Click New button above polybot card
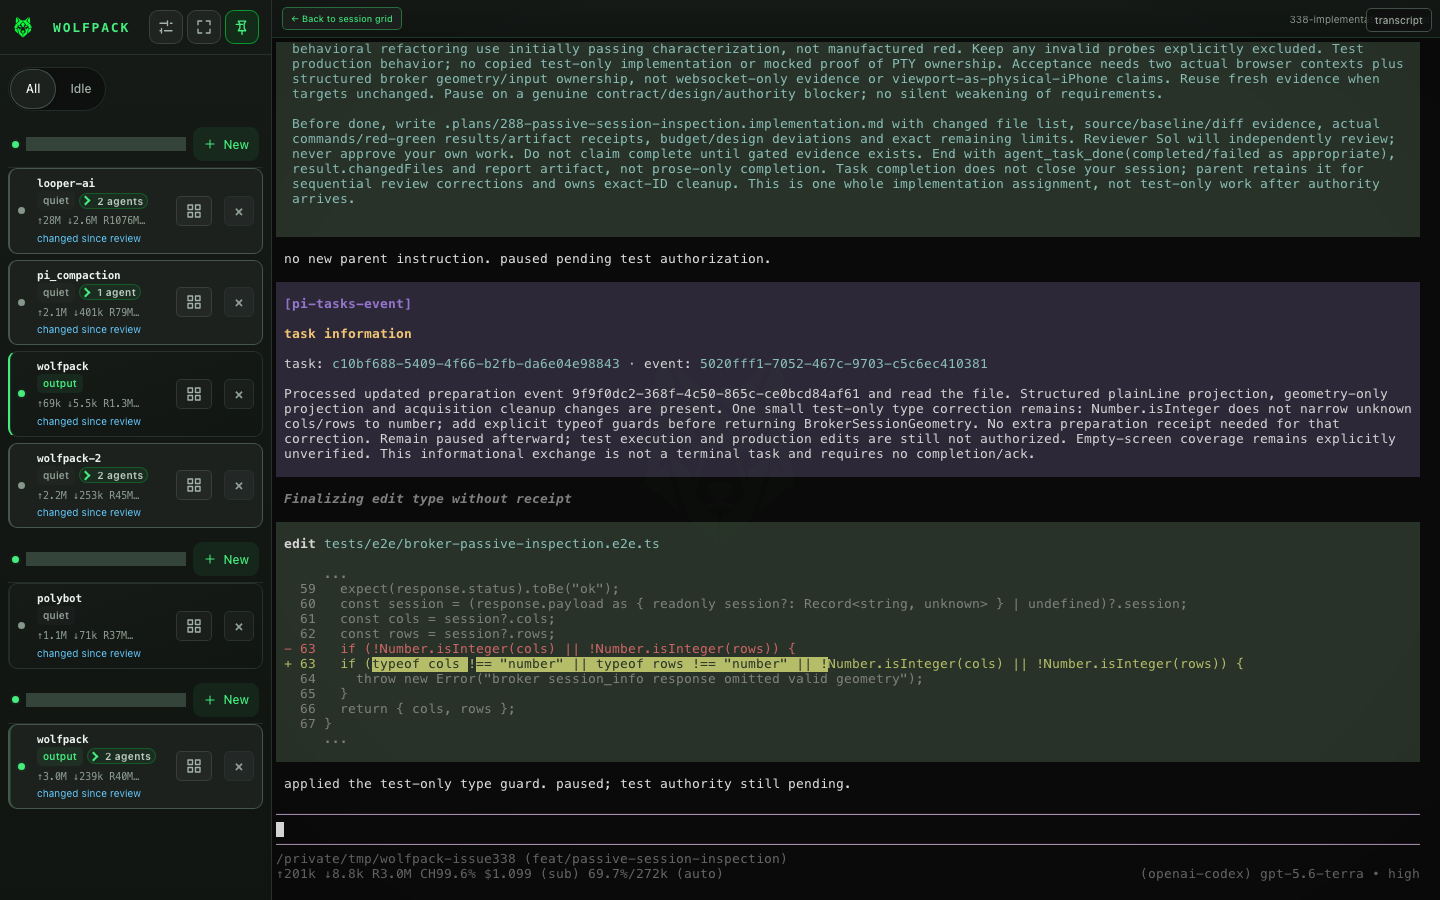This screenshot has width=1440, height=900. click(x=227, y=559)
